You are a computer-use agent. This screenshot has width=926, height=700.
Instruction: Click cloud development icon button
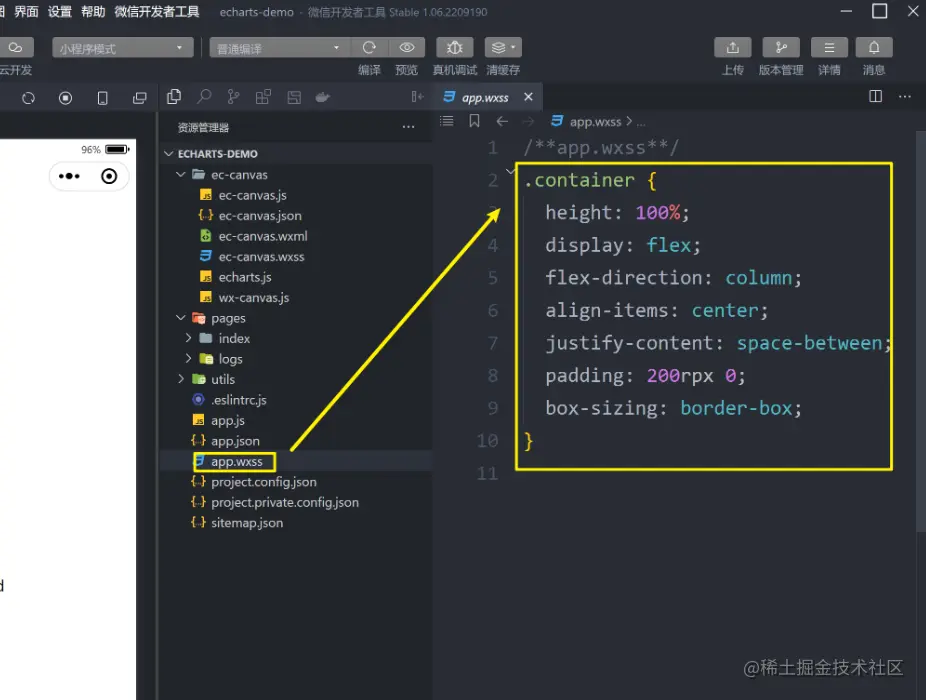click(x=16, y=47)
